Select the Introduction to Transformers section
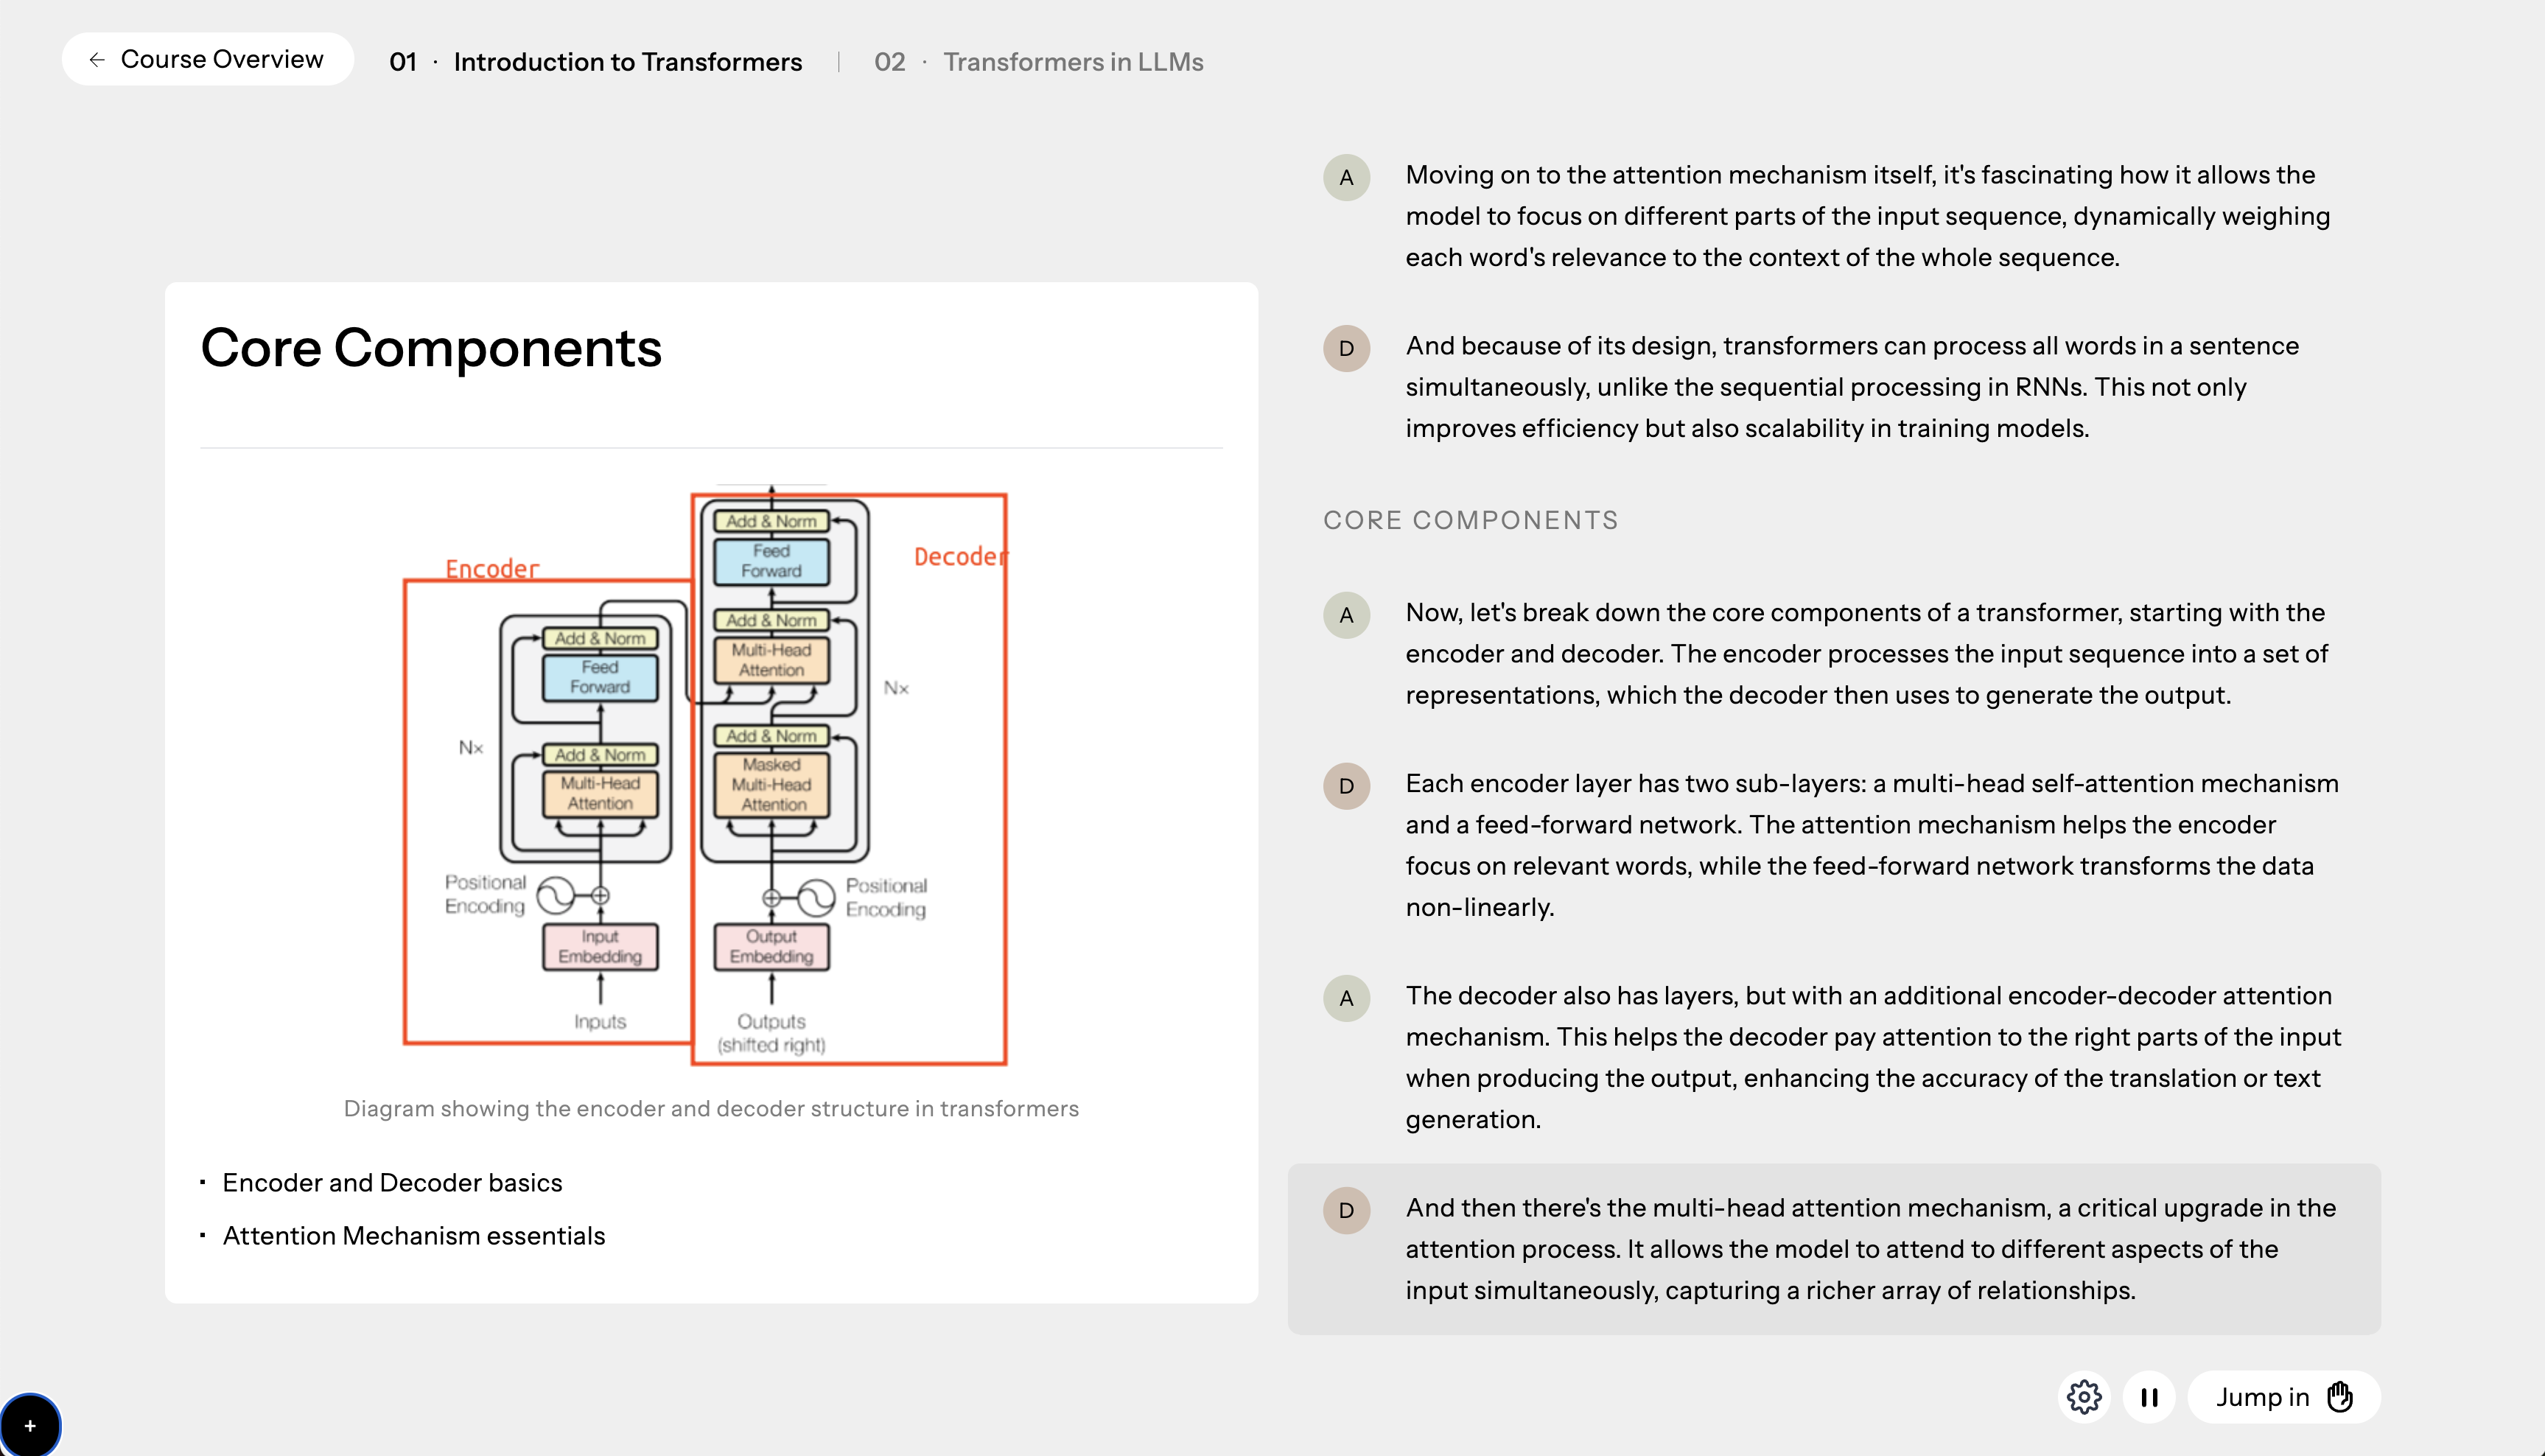This screenshot has width=2545, height=1456. point(627,62)
